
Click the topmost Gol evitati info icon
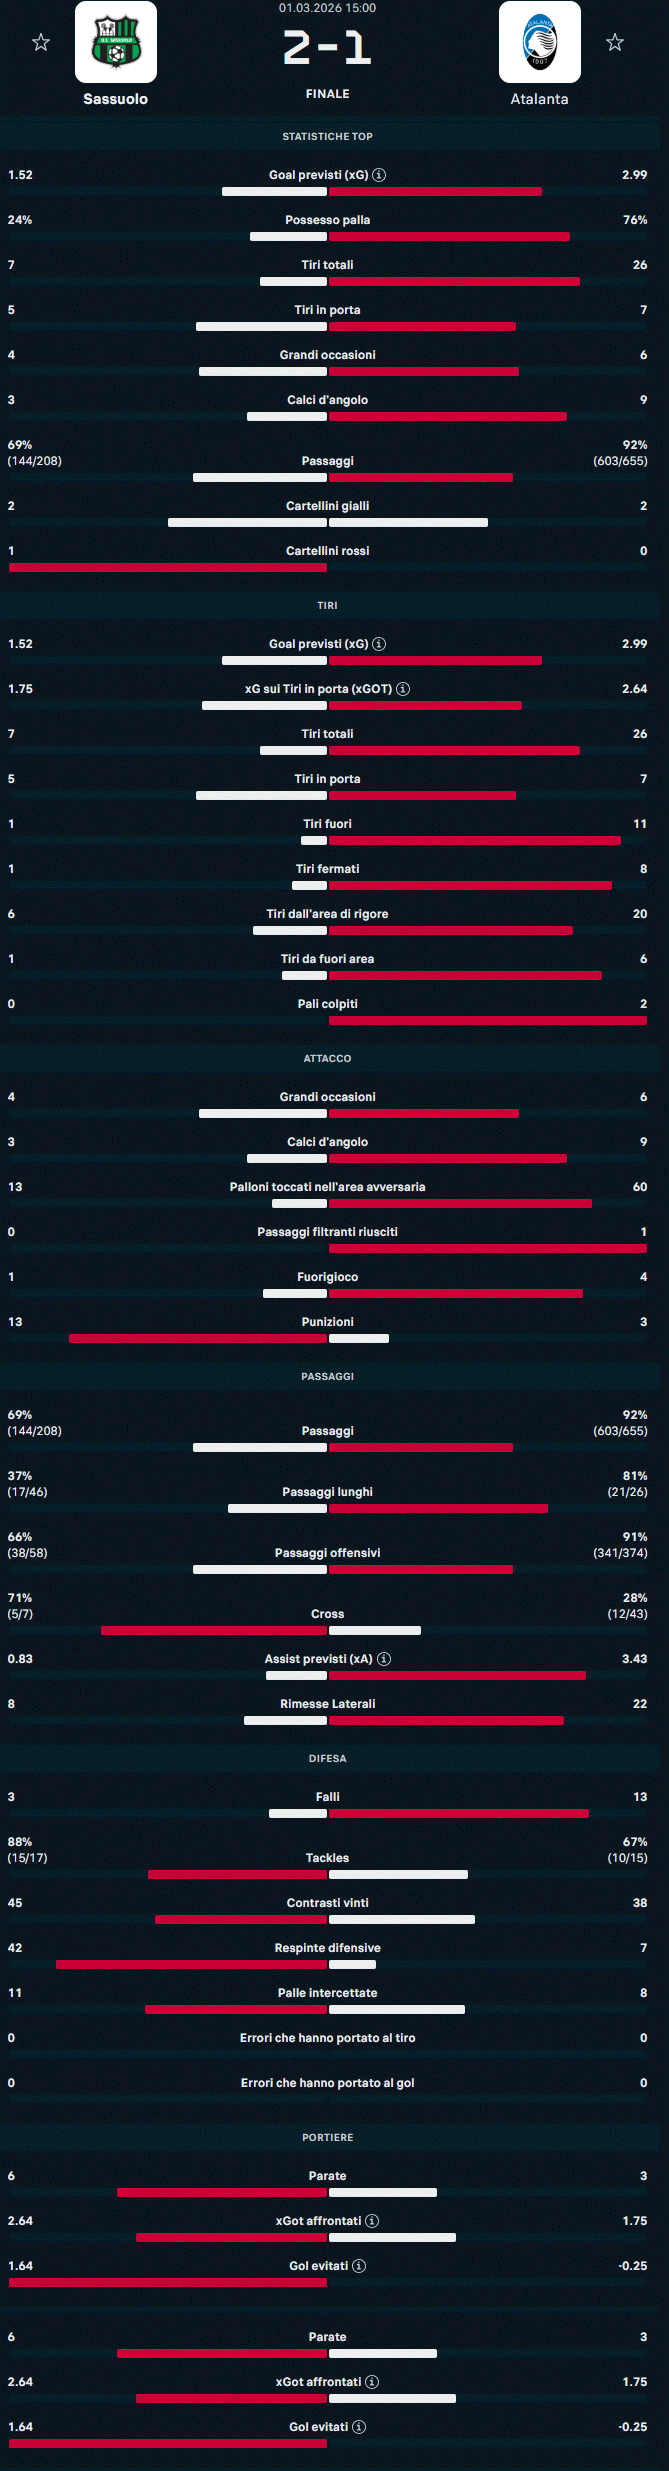(359, 2266)
